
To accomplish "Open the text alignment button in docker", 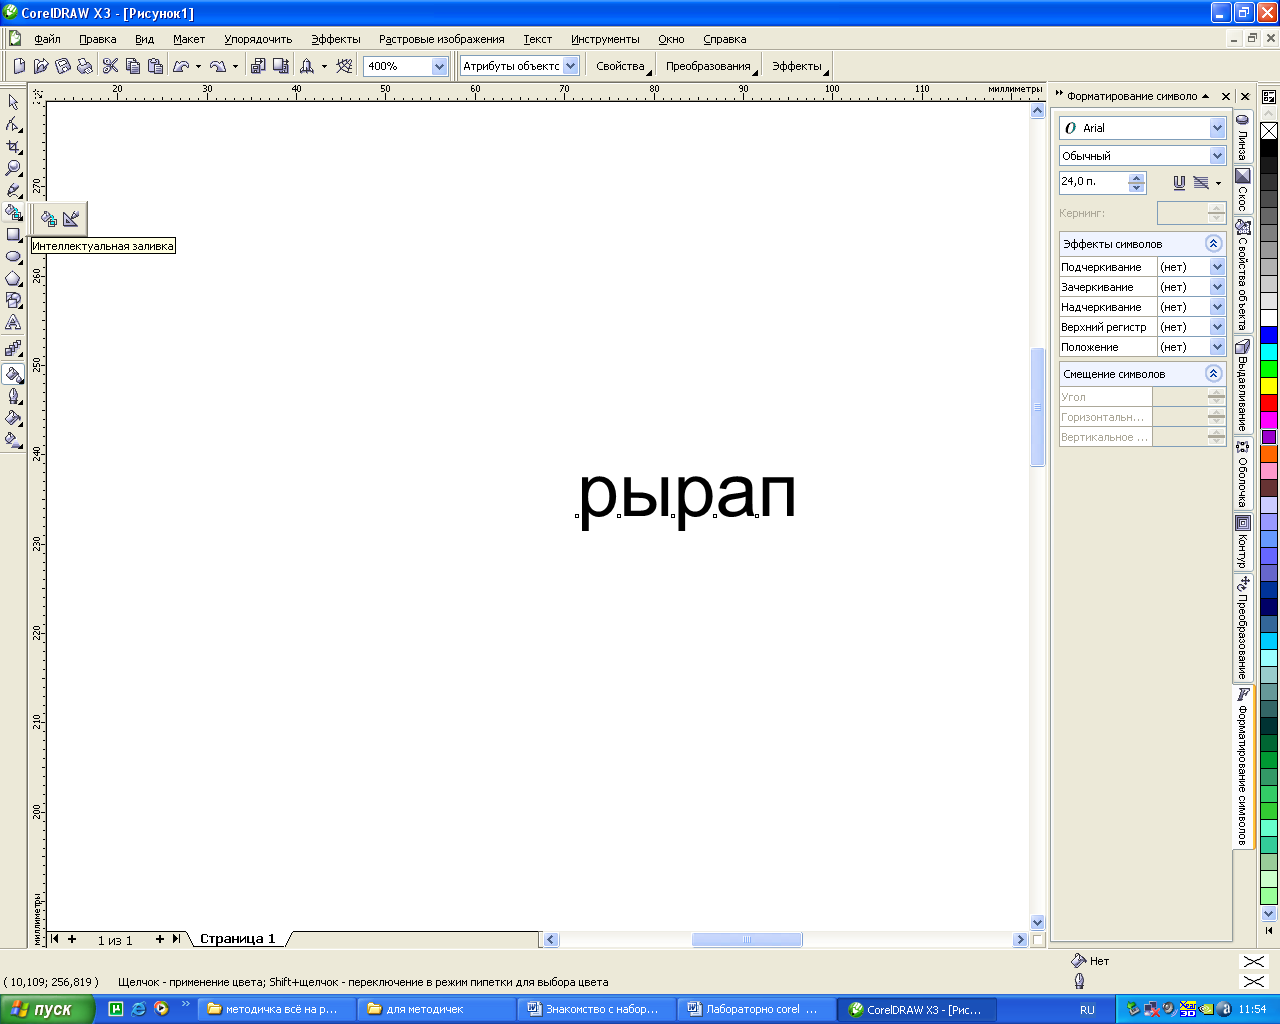I will point(1201,182).
